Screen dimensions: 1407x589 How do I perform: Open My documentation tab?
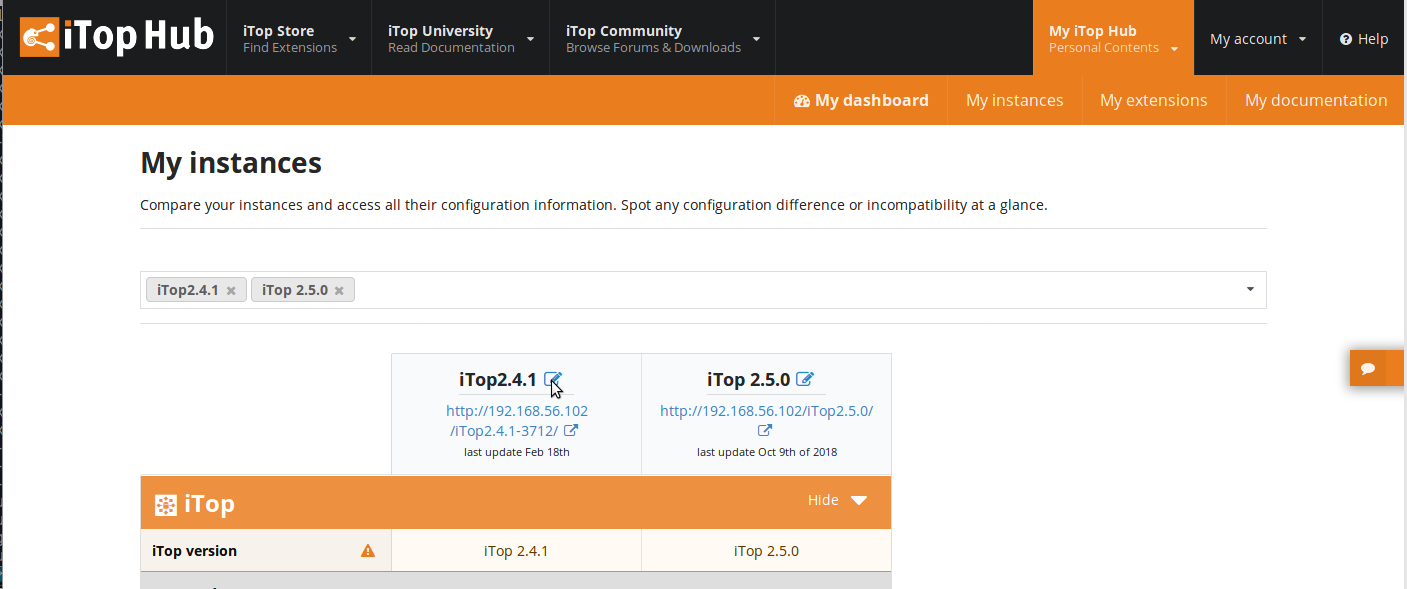pos(1315,100)
